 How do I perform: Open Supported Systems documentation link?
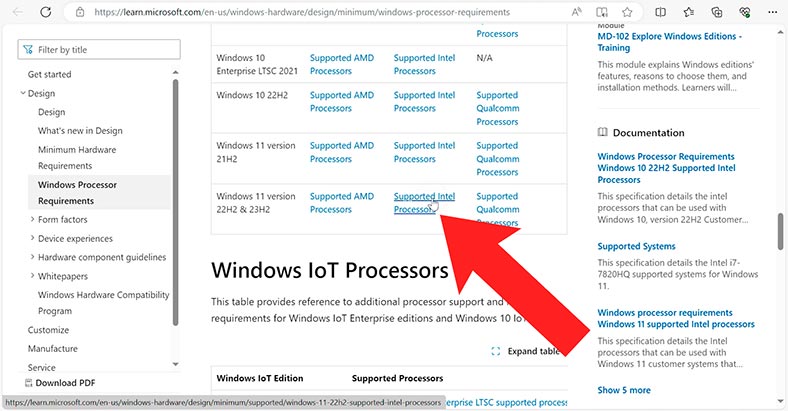(x=636, y=246)
